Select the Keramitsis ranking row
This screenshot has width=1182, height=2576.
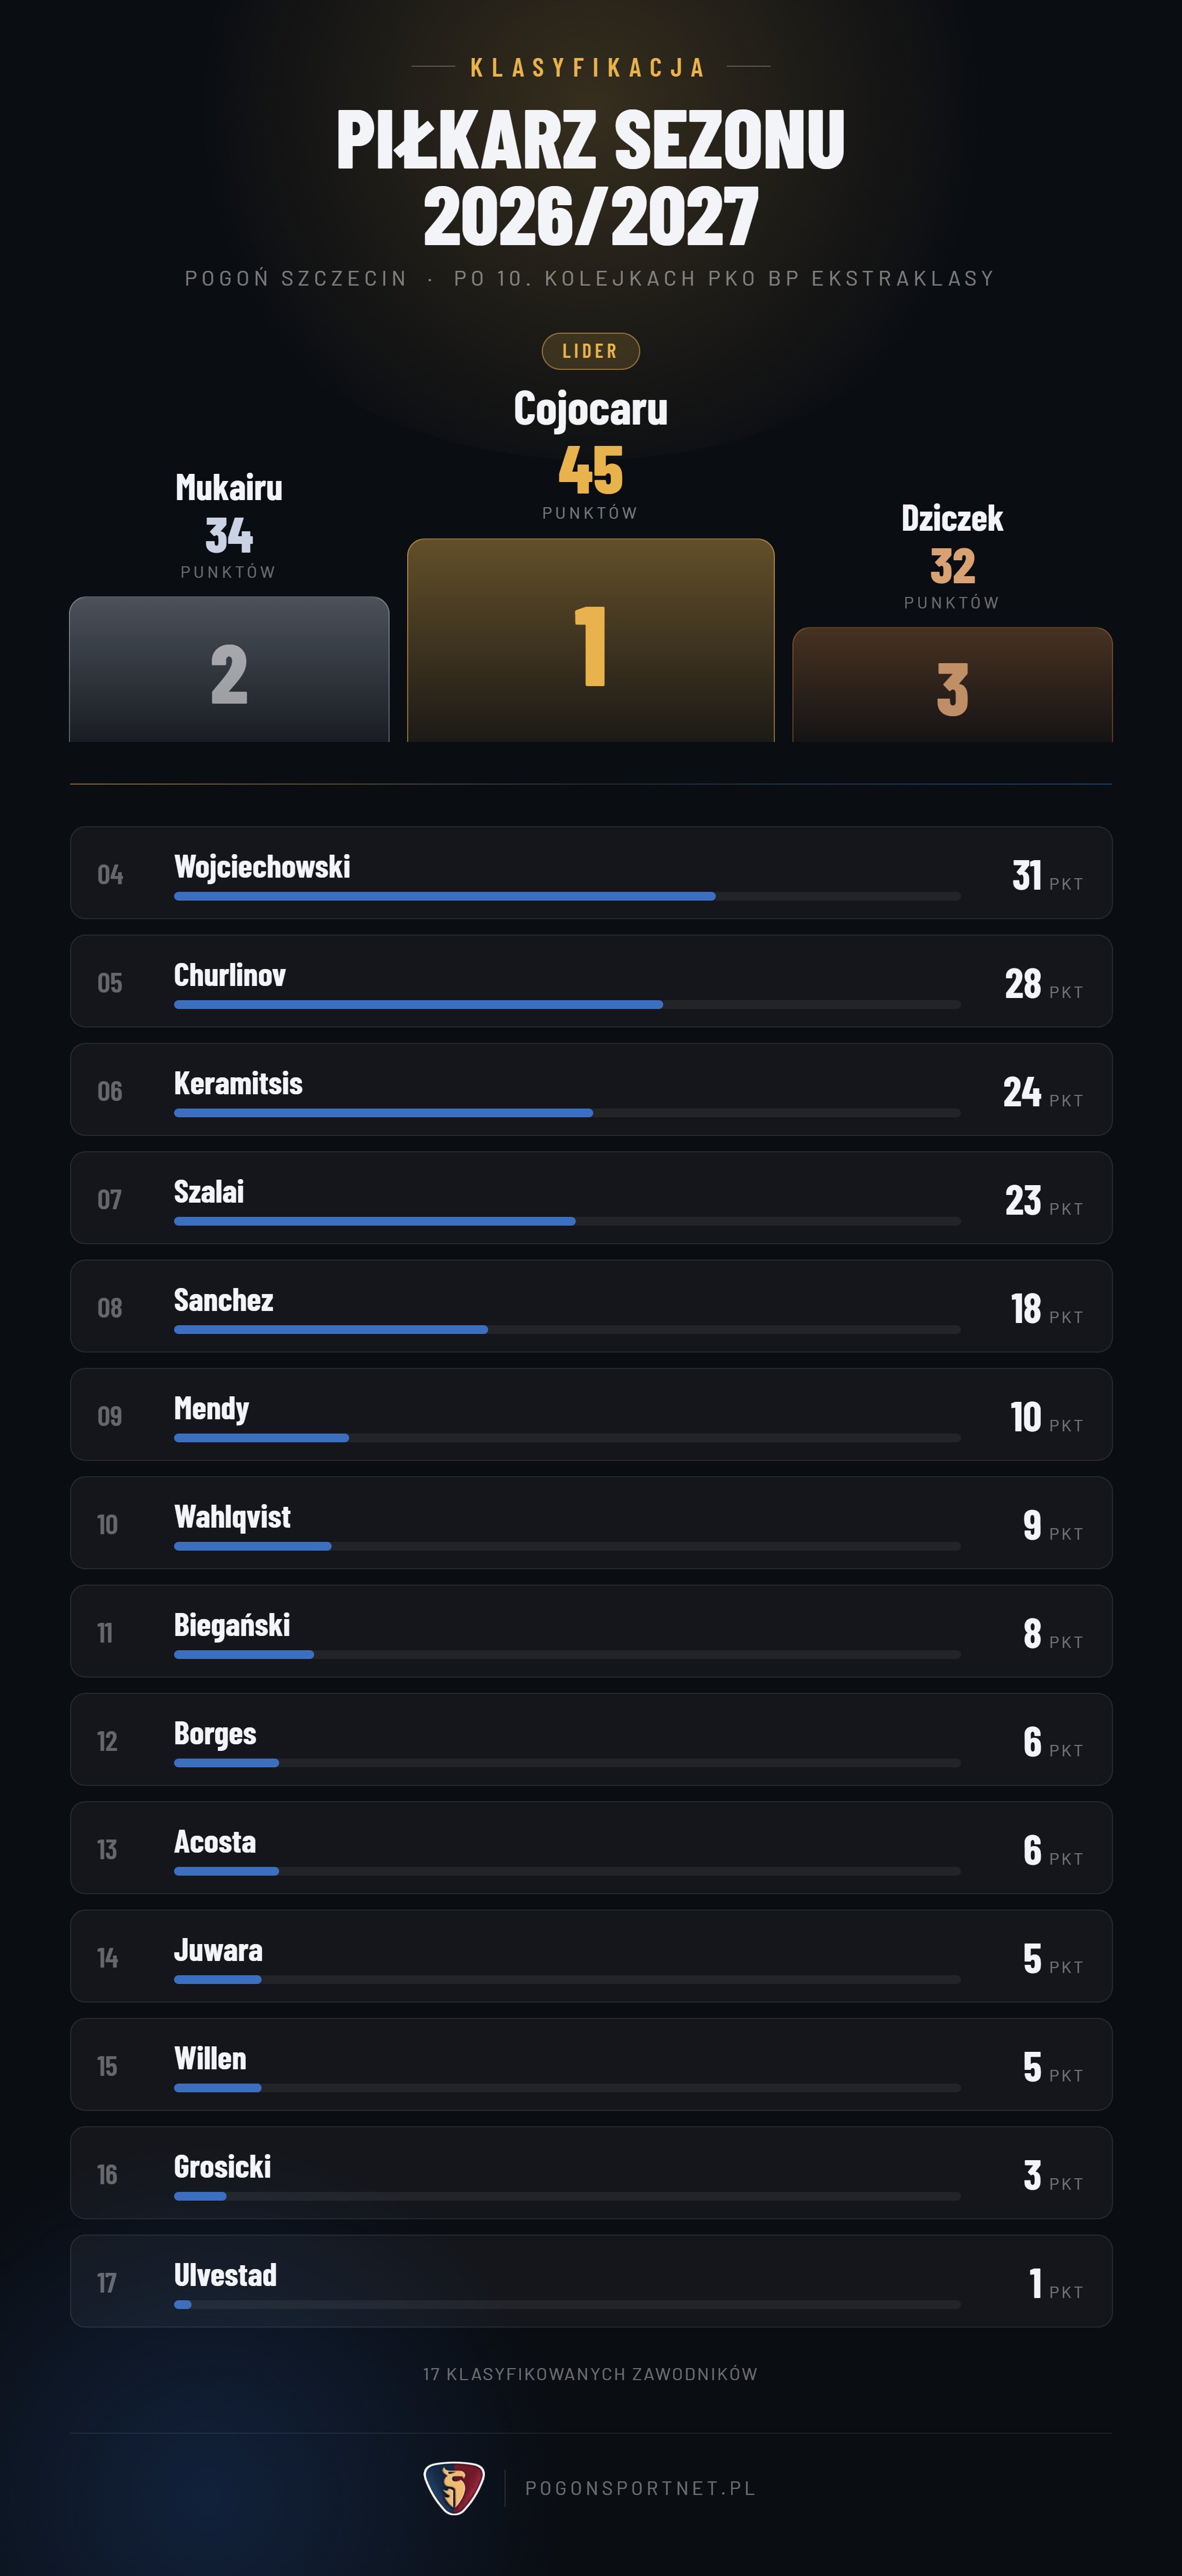coord(591,1089)
